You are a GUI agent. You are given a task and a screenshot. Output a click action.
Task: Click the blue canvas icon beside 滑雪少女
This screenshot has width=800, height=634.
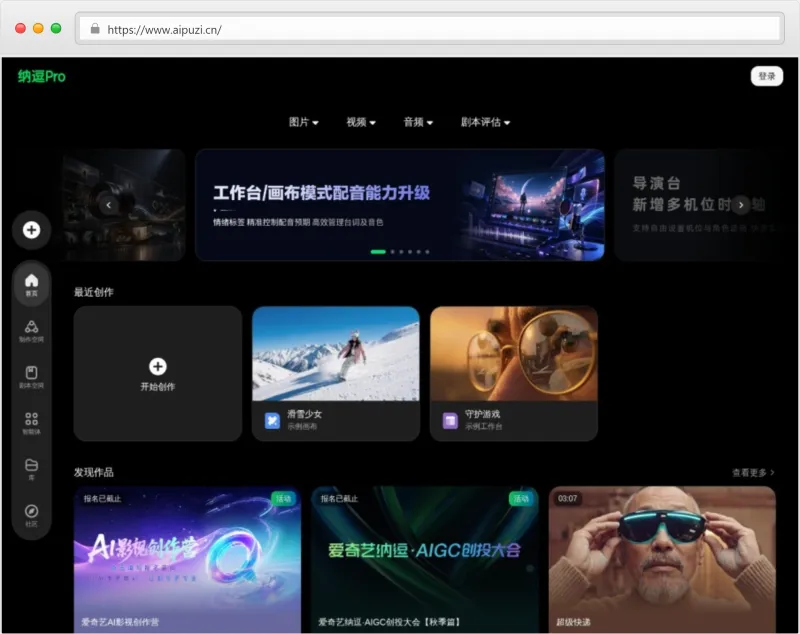(272, 420)
